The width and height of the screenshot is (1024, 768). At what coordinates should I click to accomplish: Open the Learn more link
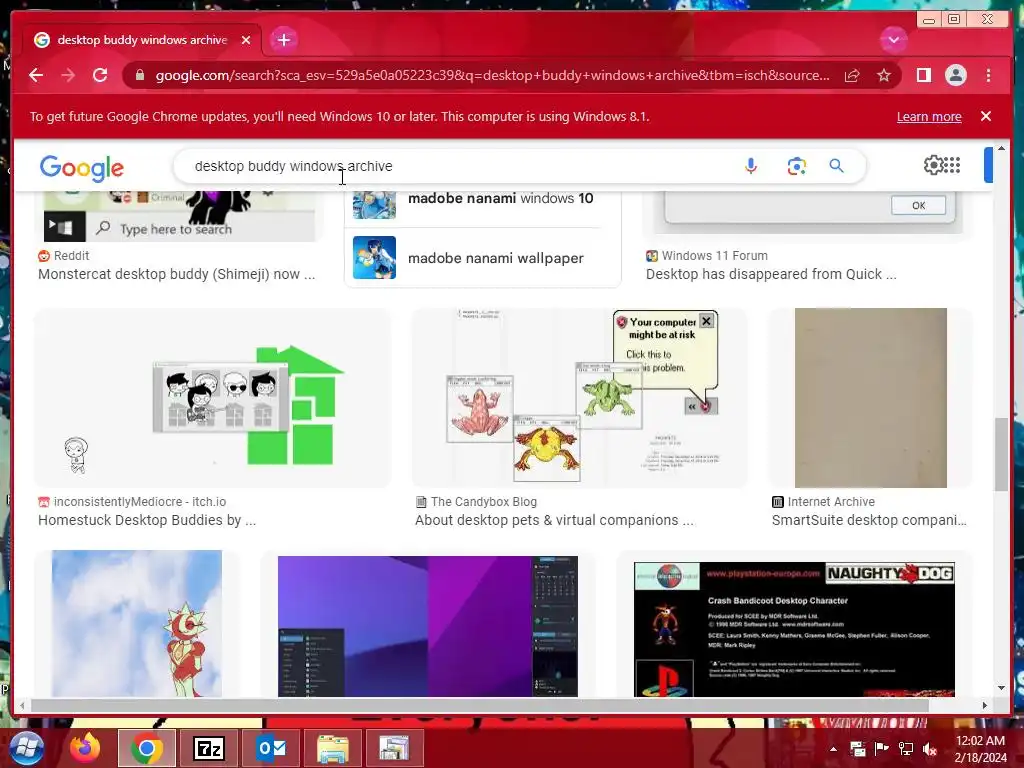coord(929,116)
